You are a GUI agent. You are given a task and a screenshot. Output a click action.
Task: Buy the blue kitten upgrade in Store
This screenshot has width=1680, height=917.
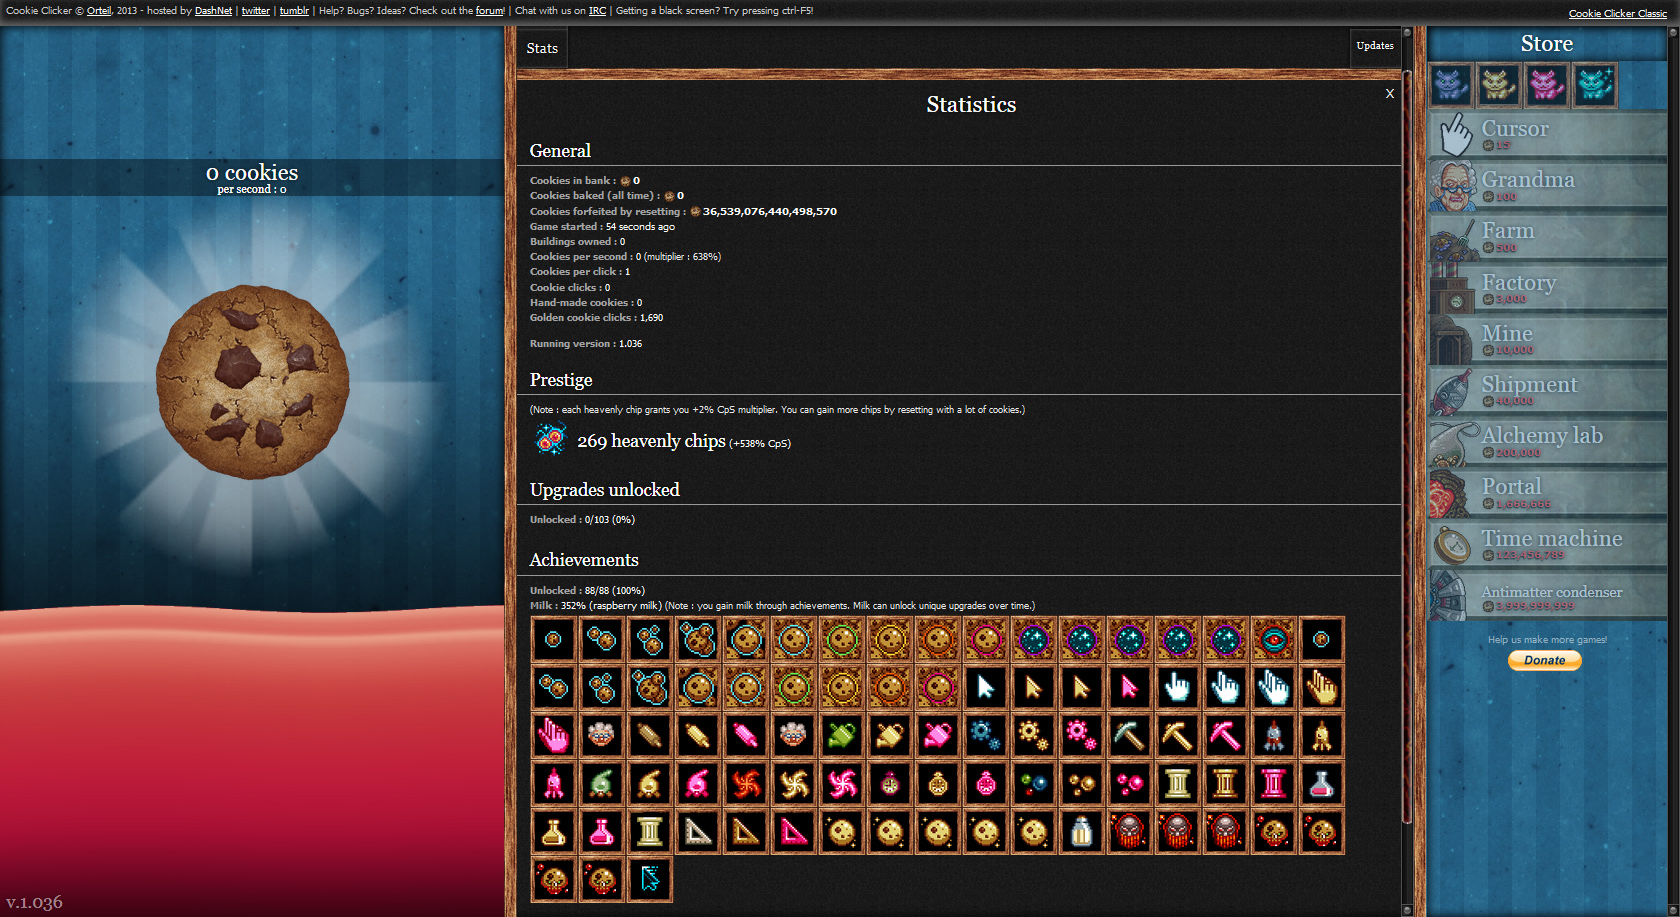click(1451, 86)
